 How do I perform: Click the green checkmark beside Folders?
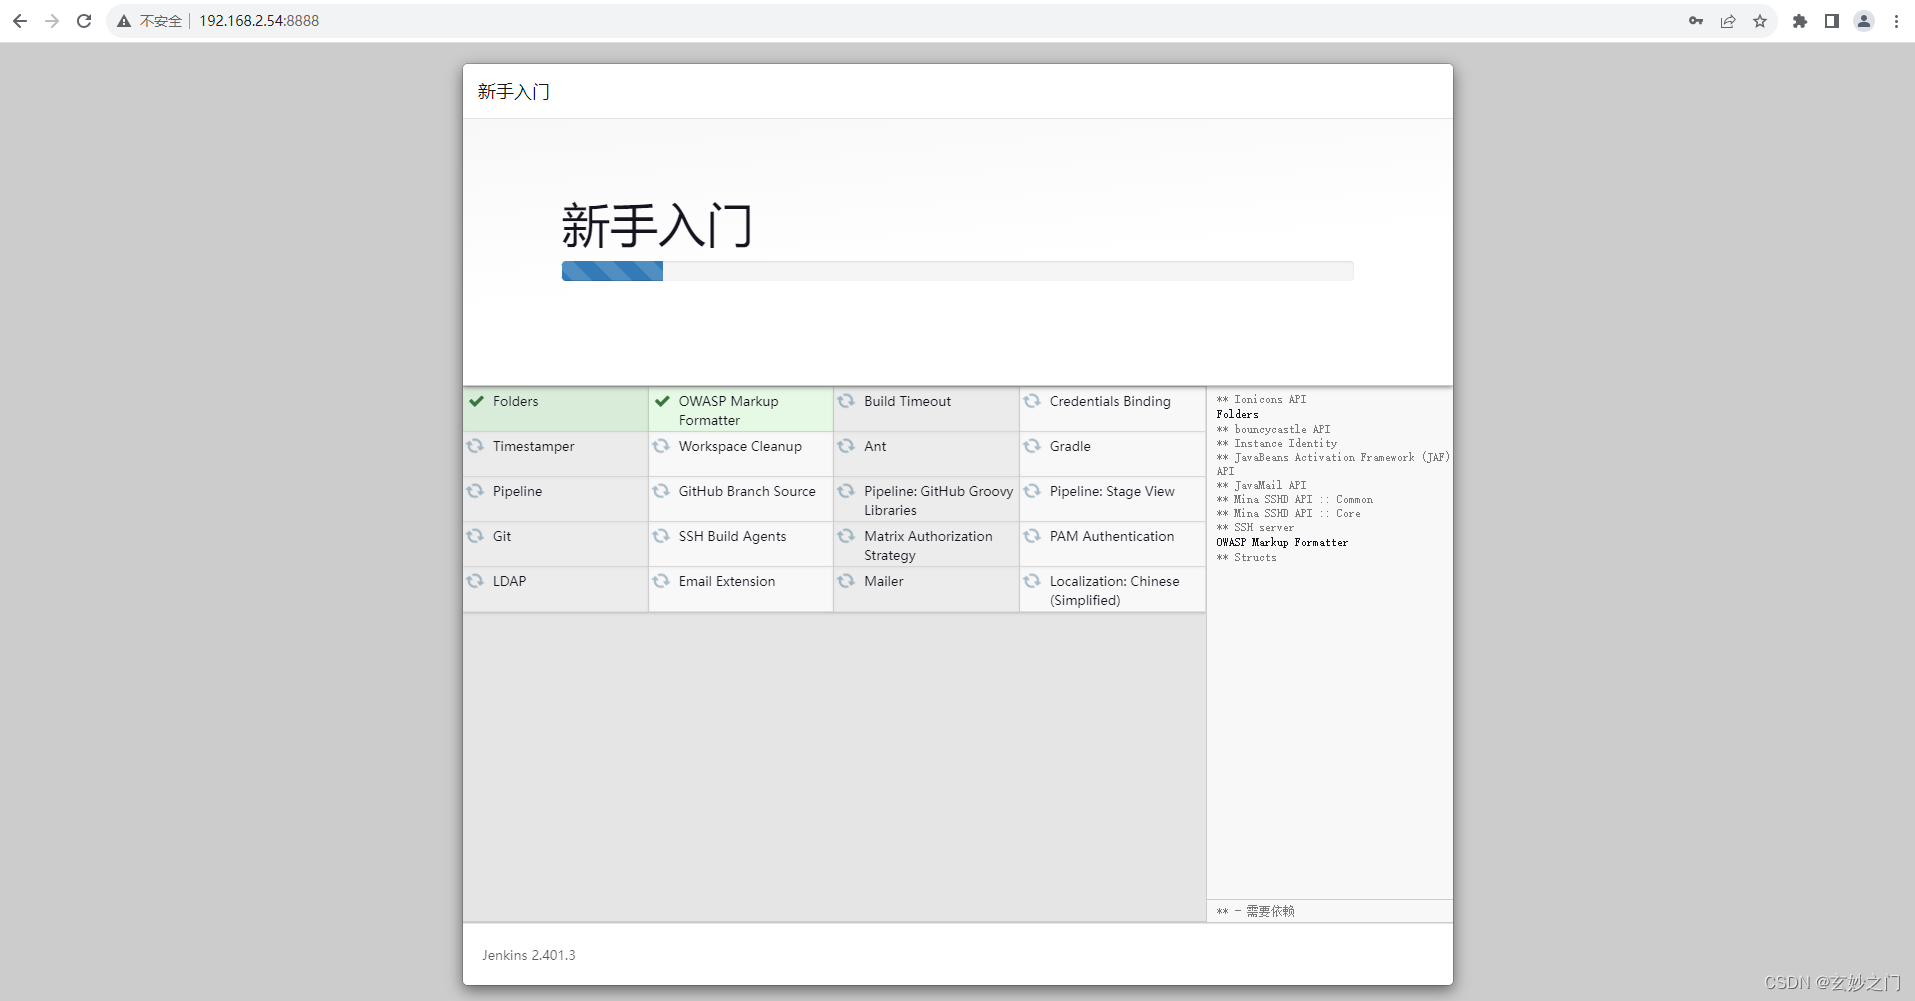tap(476, 401)
